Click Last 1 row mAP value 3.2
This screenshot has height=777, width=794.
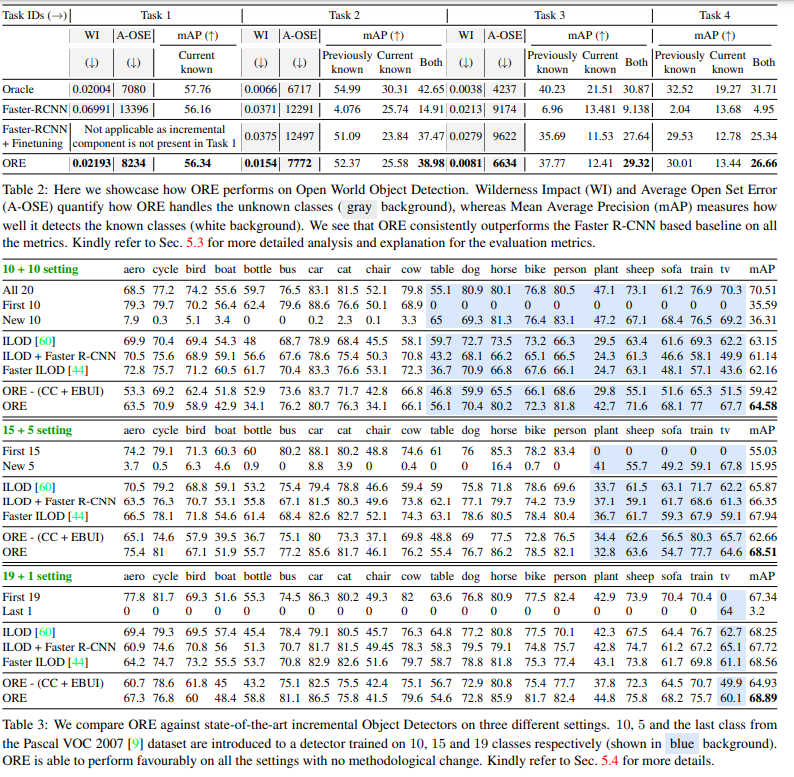757,611
